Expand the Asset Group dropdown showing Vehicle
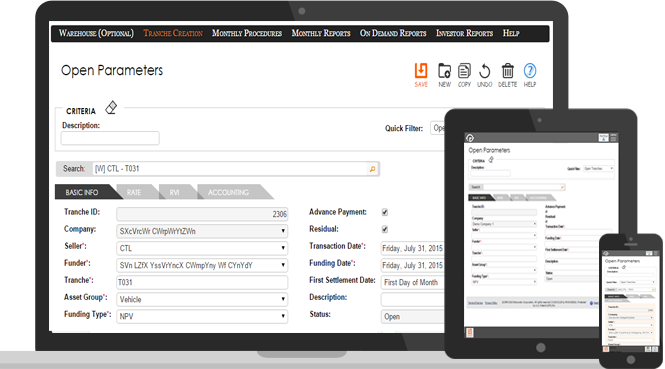 (202, 299)
